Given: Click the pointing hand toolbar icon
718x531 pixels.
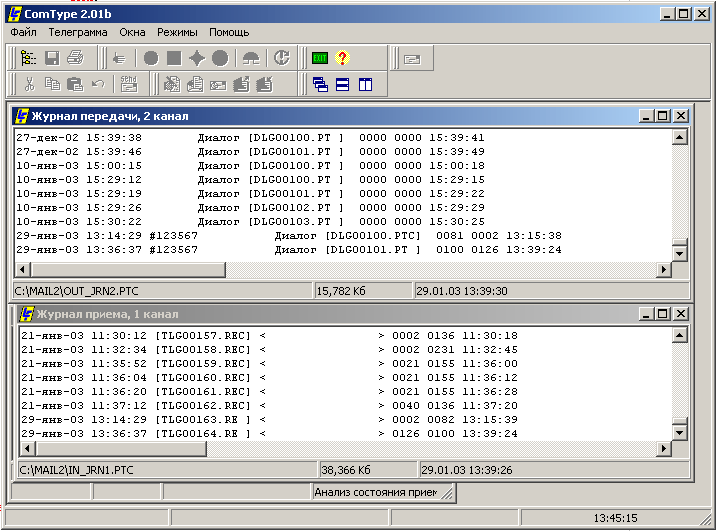Looking at the screenshot, I should pyautogui.click(x=120, y=58).
